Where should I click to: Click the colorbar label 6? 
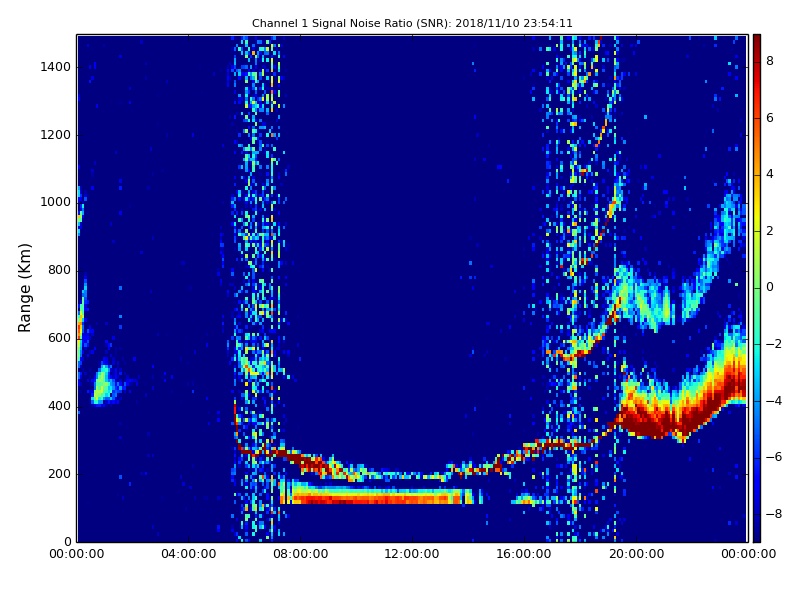pyautogui.click(x=770, y=118)
